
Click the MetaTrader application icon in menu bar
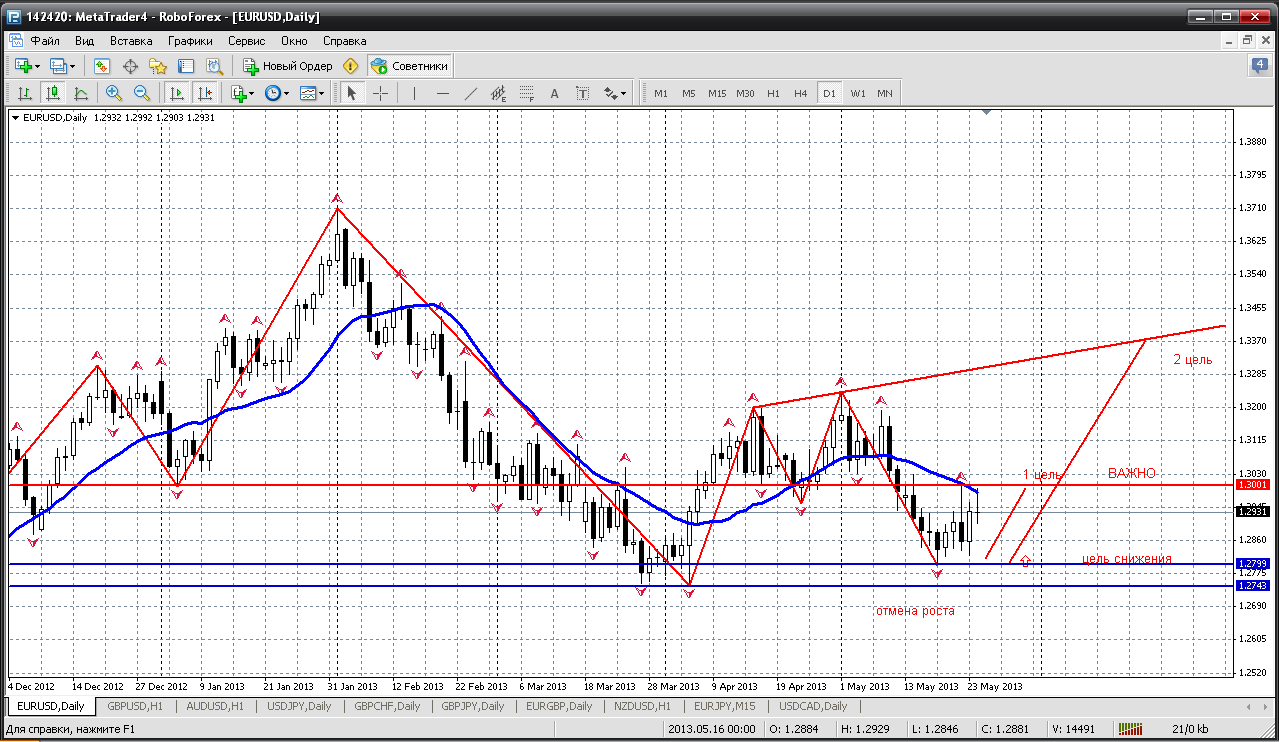pos(14,41)
